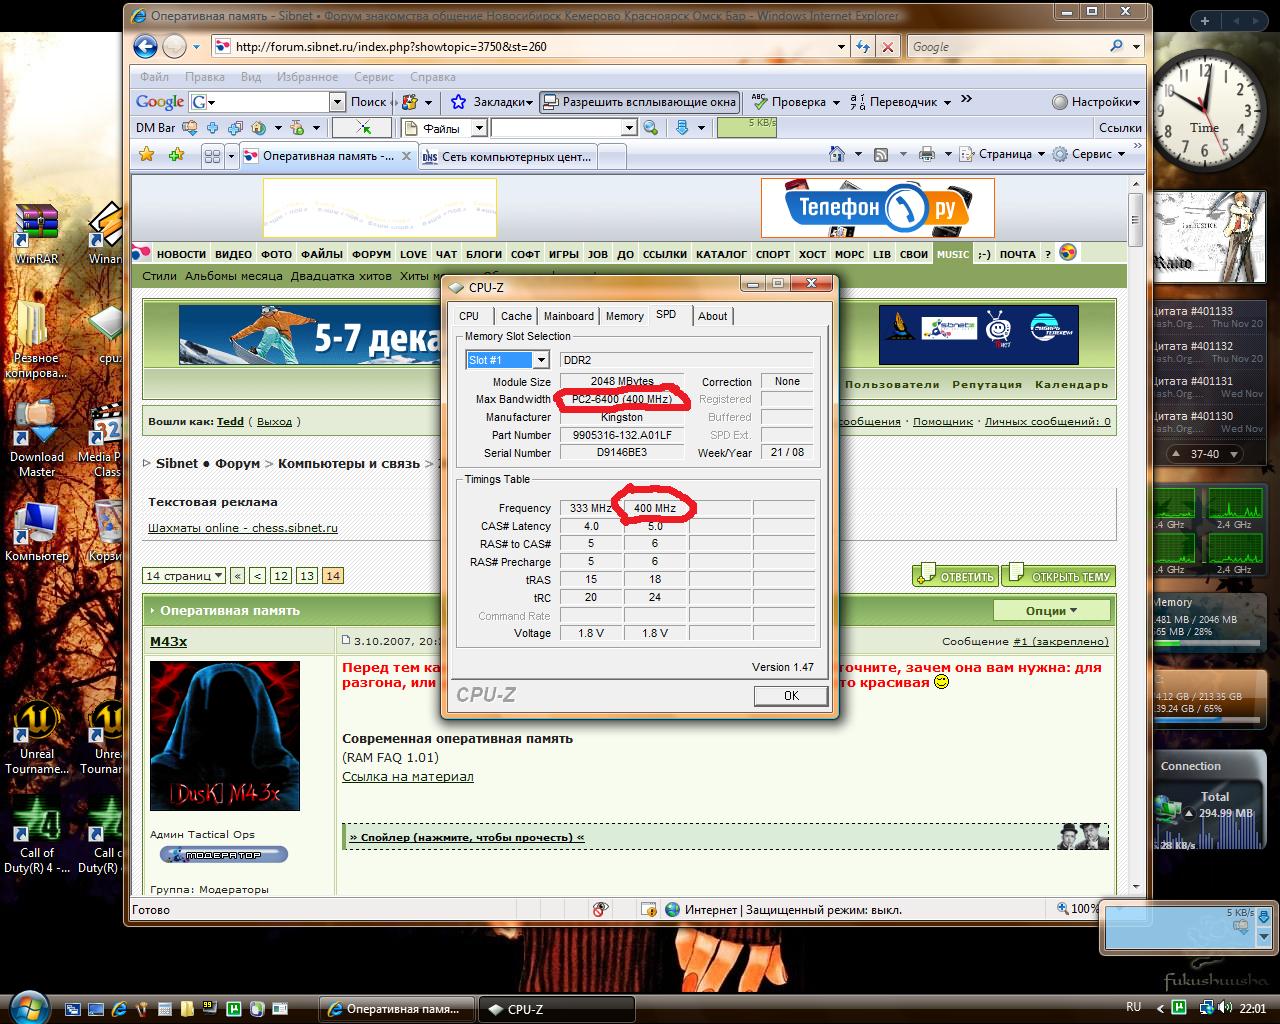
Task: Click the DM Bar magnifier search icon
Action: click(x=650, y=128)
